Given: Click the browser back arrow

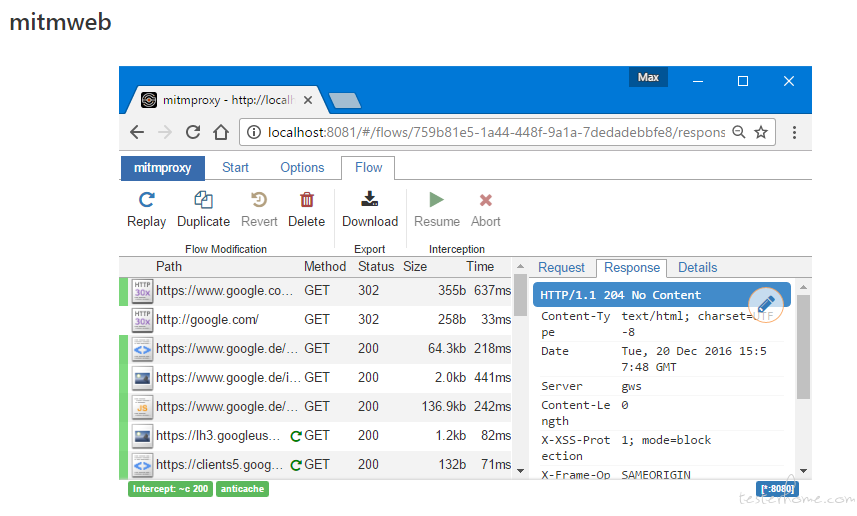Looking at the screenshot, I should click(137, 132).
